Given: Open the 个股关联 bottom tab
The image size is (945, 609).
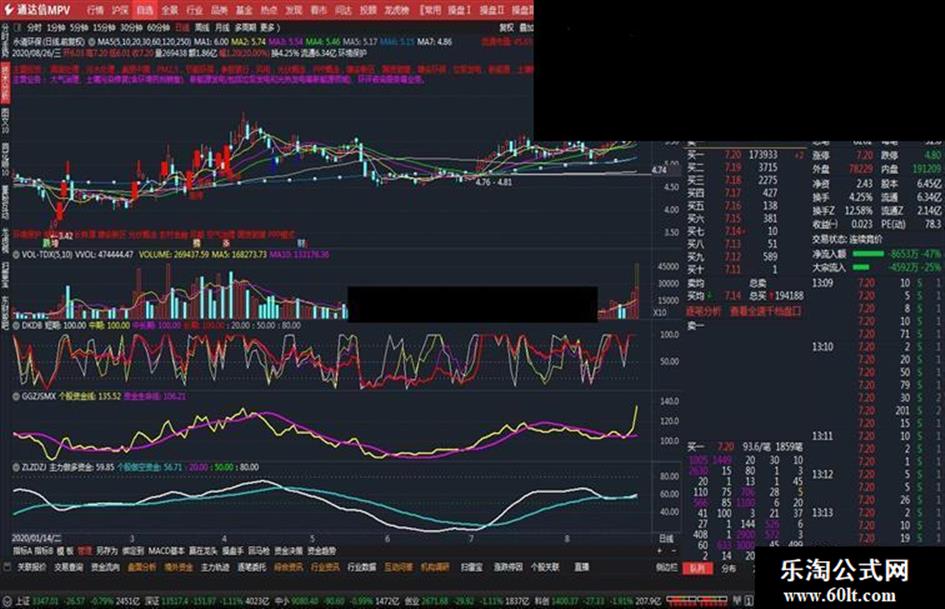Looking at the screenshot, I should click(x=545, y=568).
